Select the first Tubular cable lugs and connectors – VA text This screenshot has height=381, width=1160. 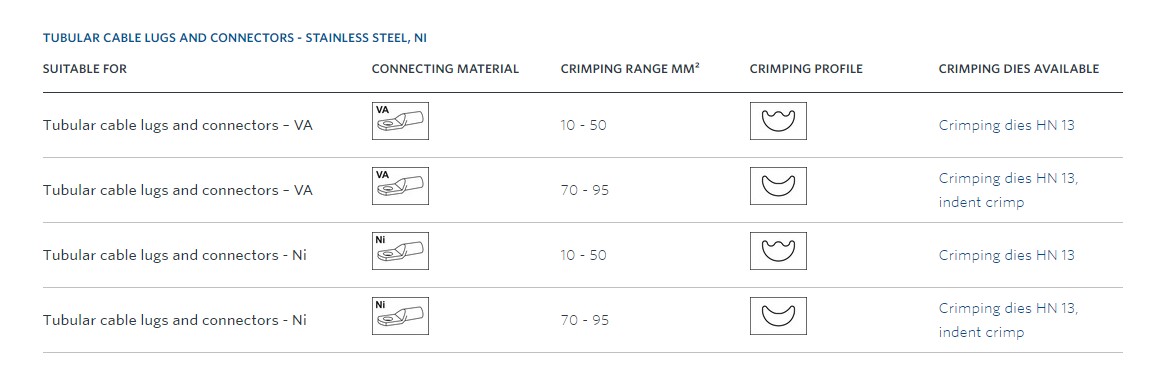point(178,125)
